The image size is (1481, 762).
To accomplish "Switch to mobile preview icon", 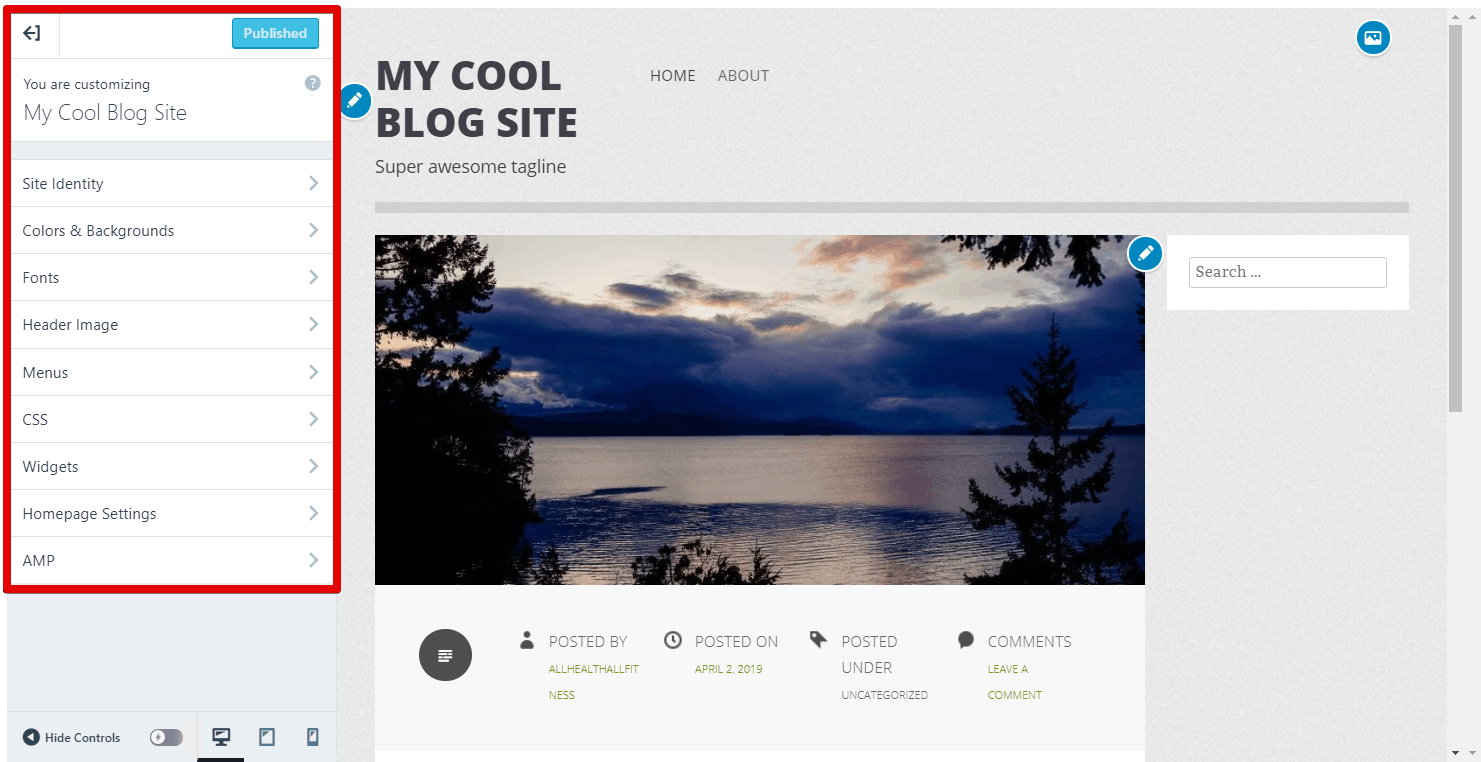I will (313, 737).
